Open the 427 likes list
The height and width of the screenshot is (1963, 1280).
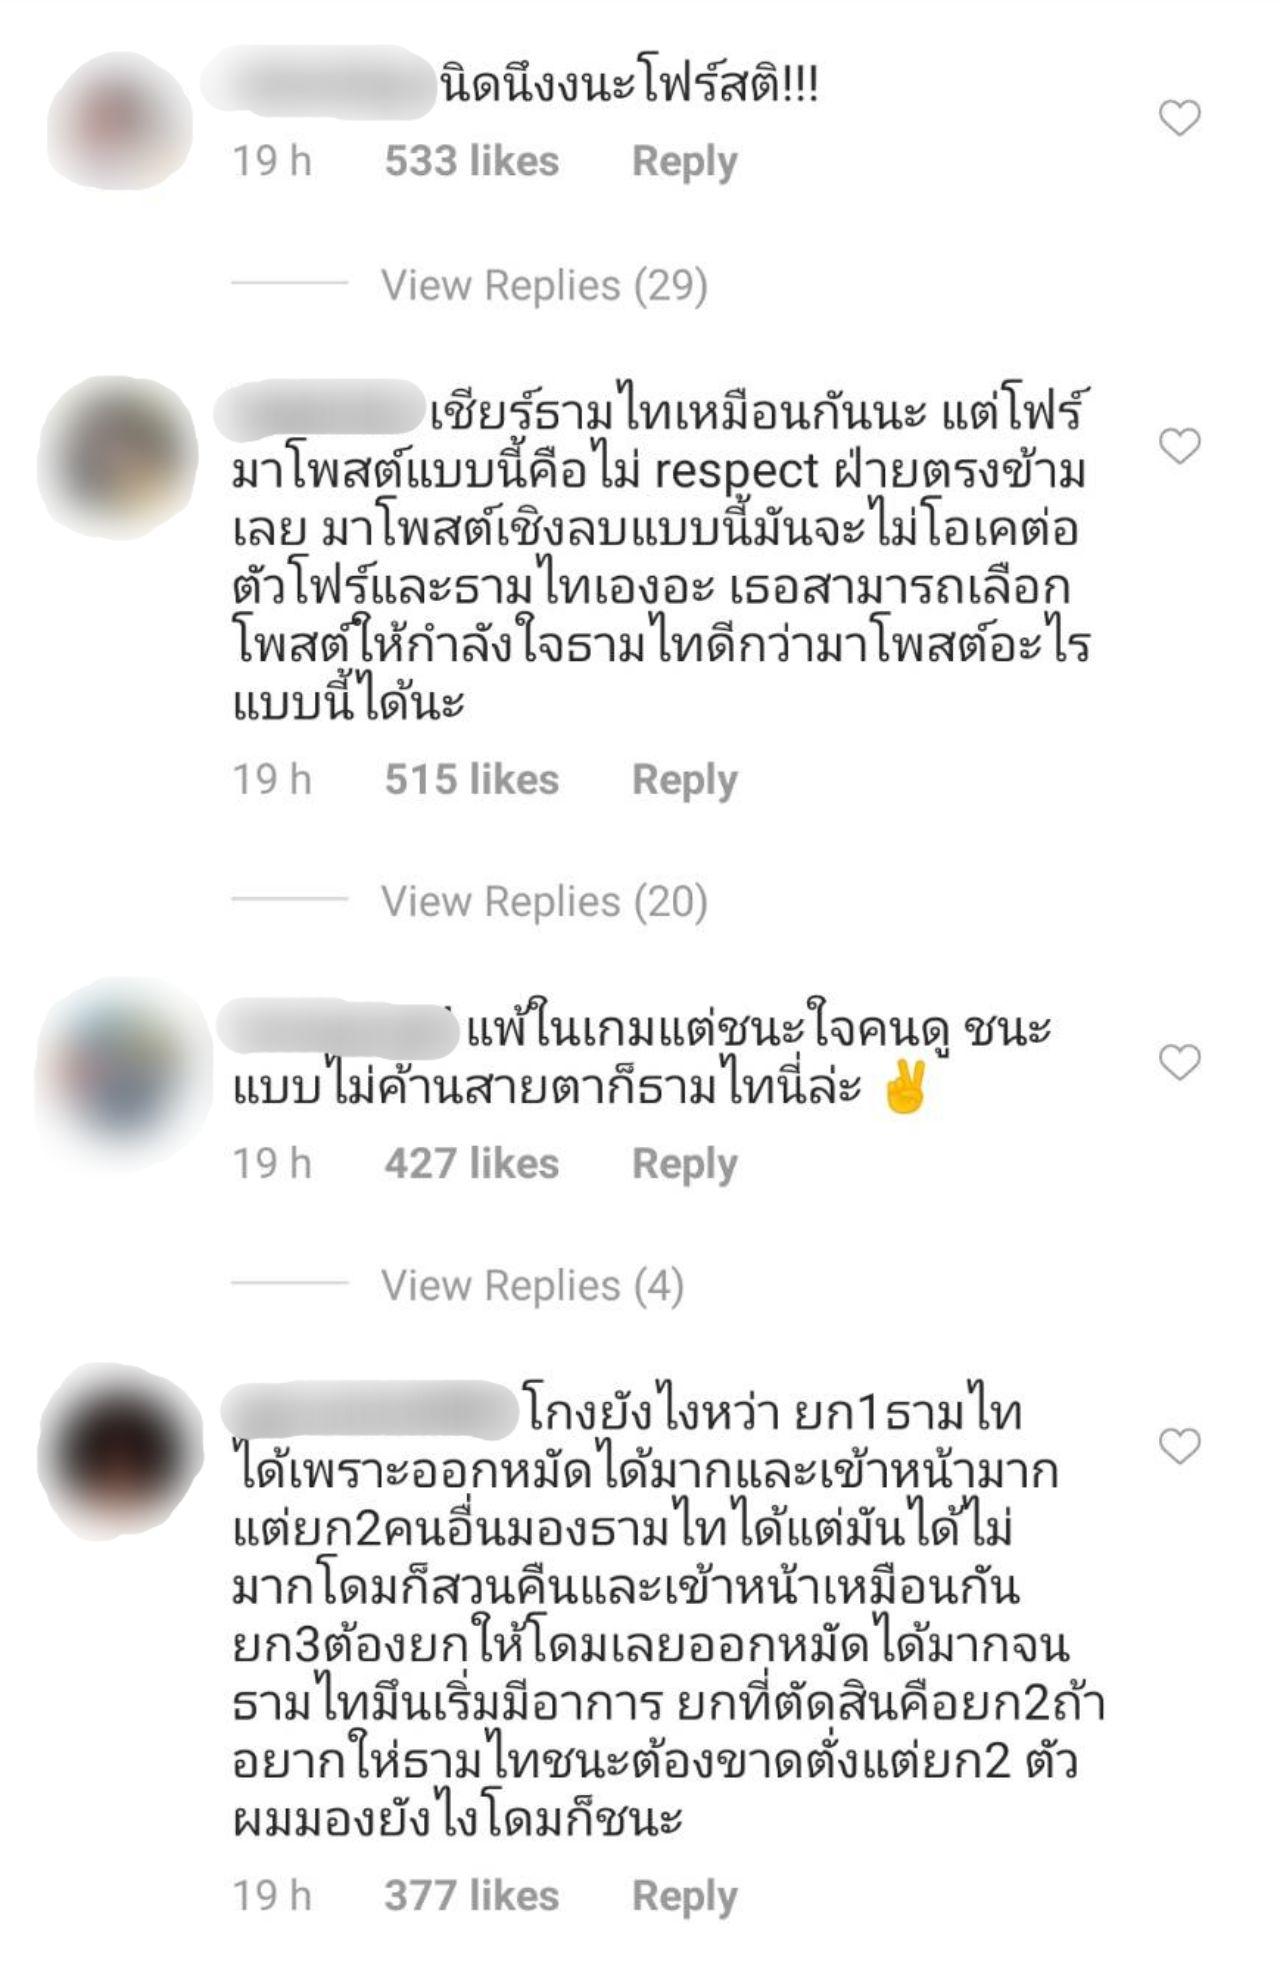tap(471, 1164)
